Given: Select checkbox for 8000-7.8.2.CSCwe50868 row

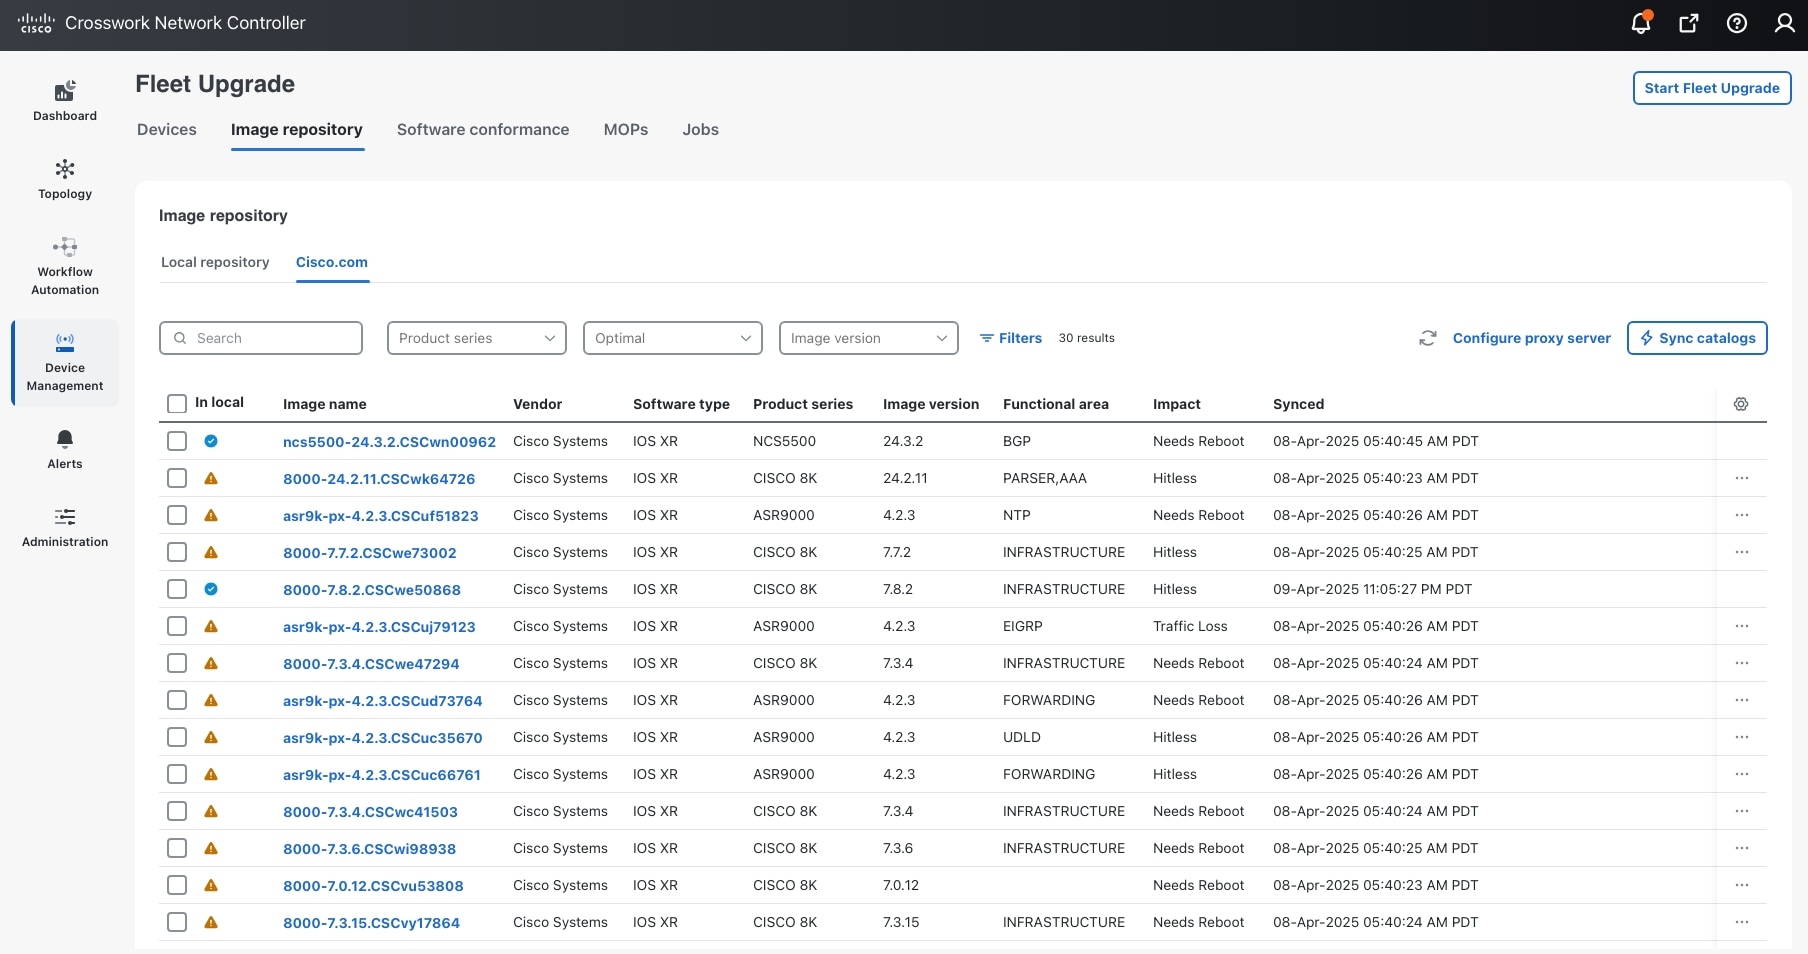Looking at the screenshot, I should 177,589.
